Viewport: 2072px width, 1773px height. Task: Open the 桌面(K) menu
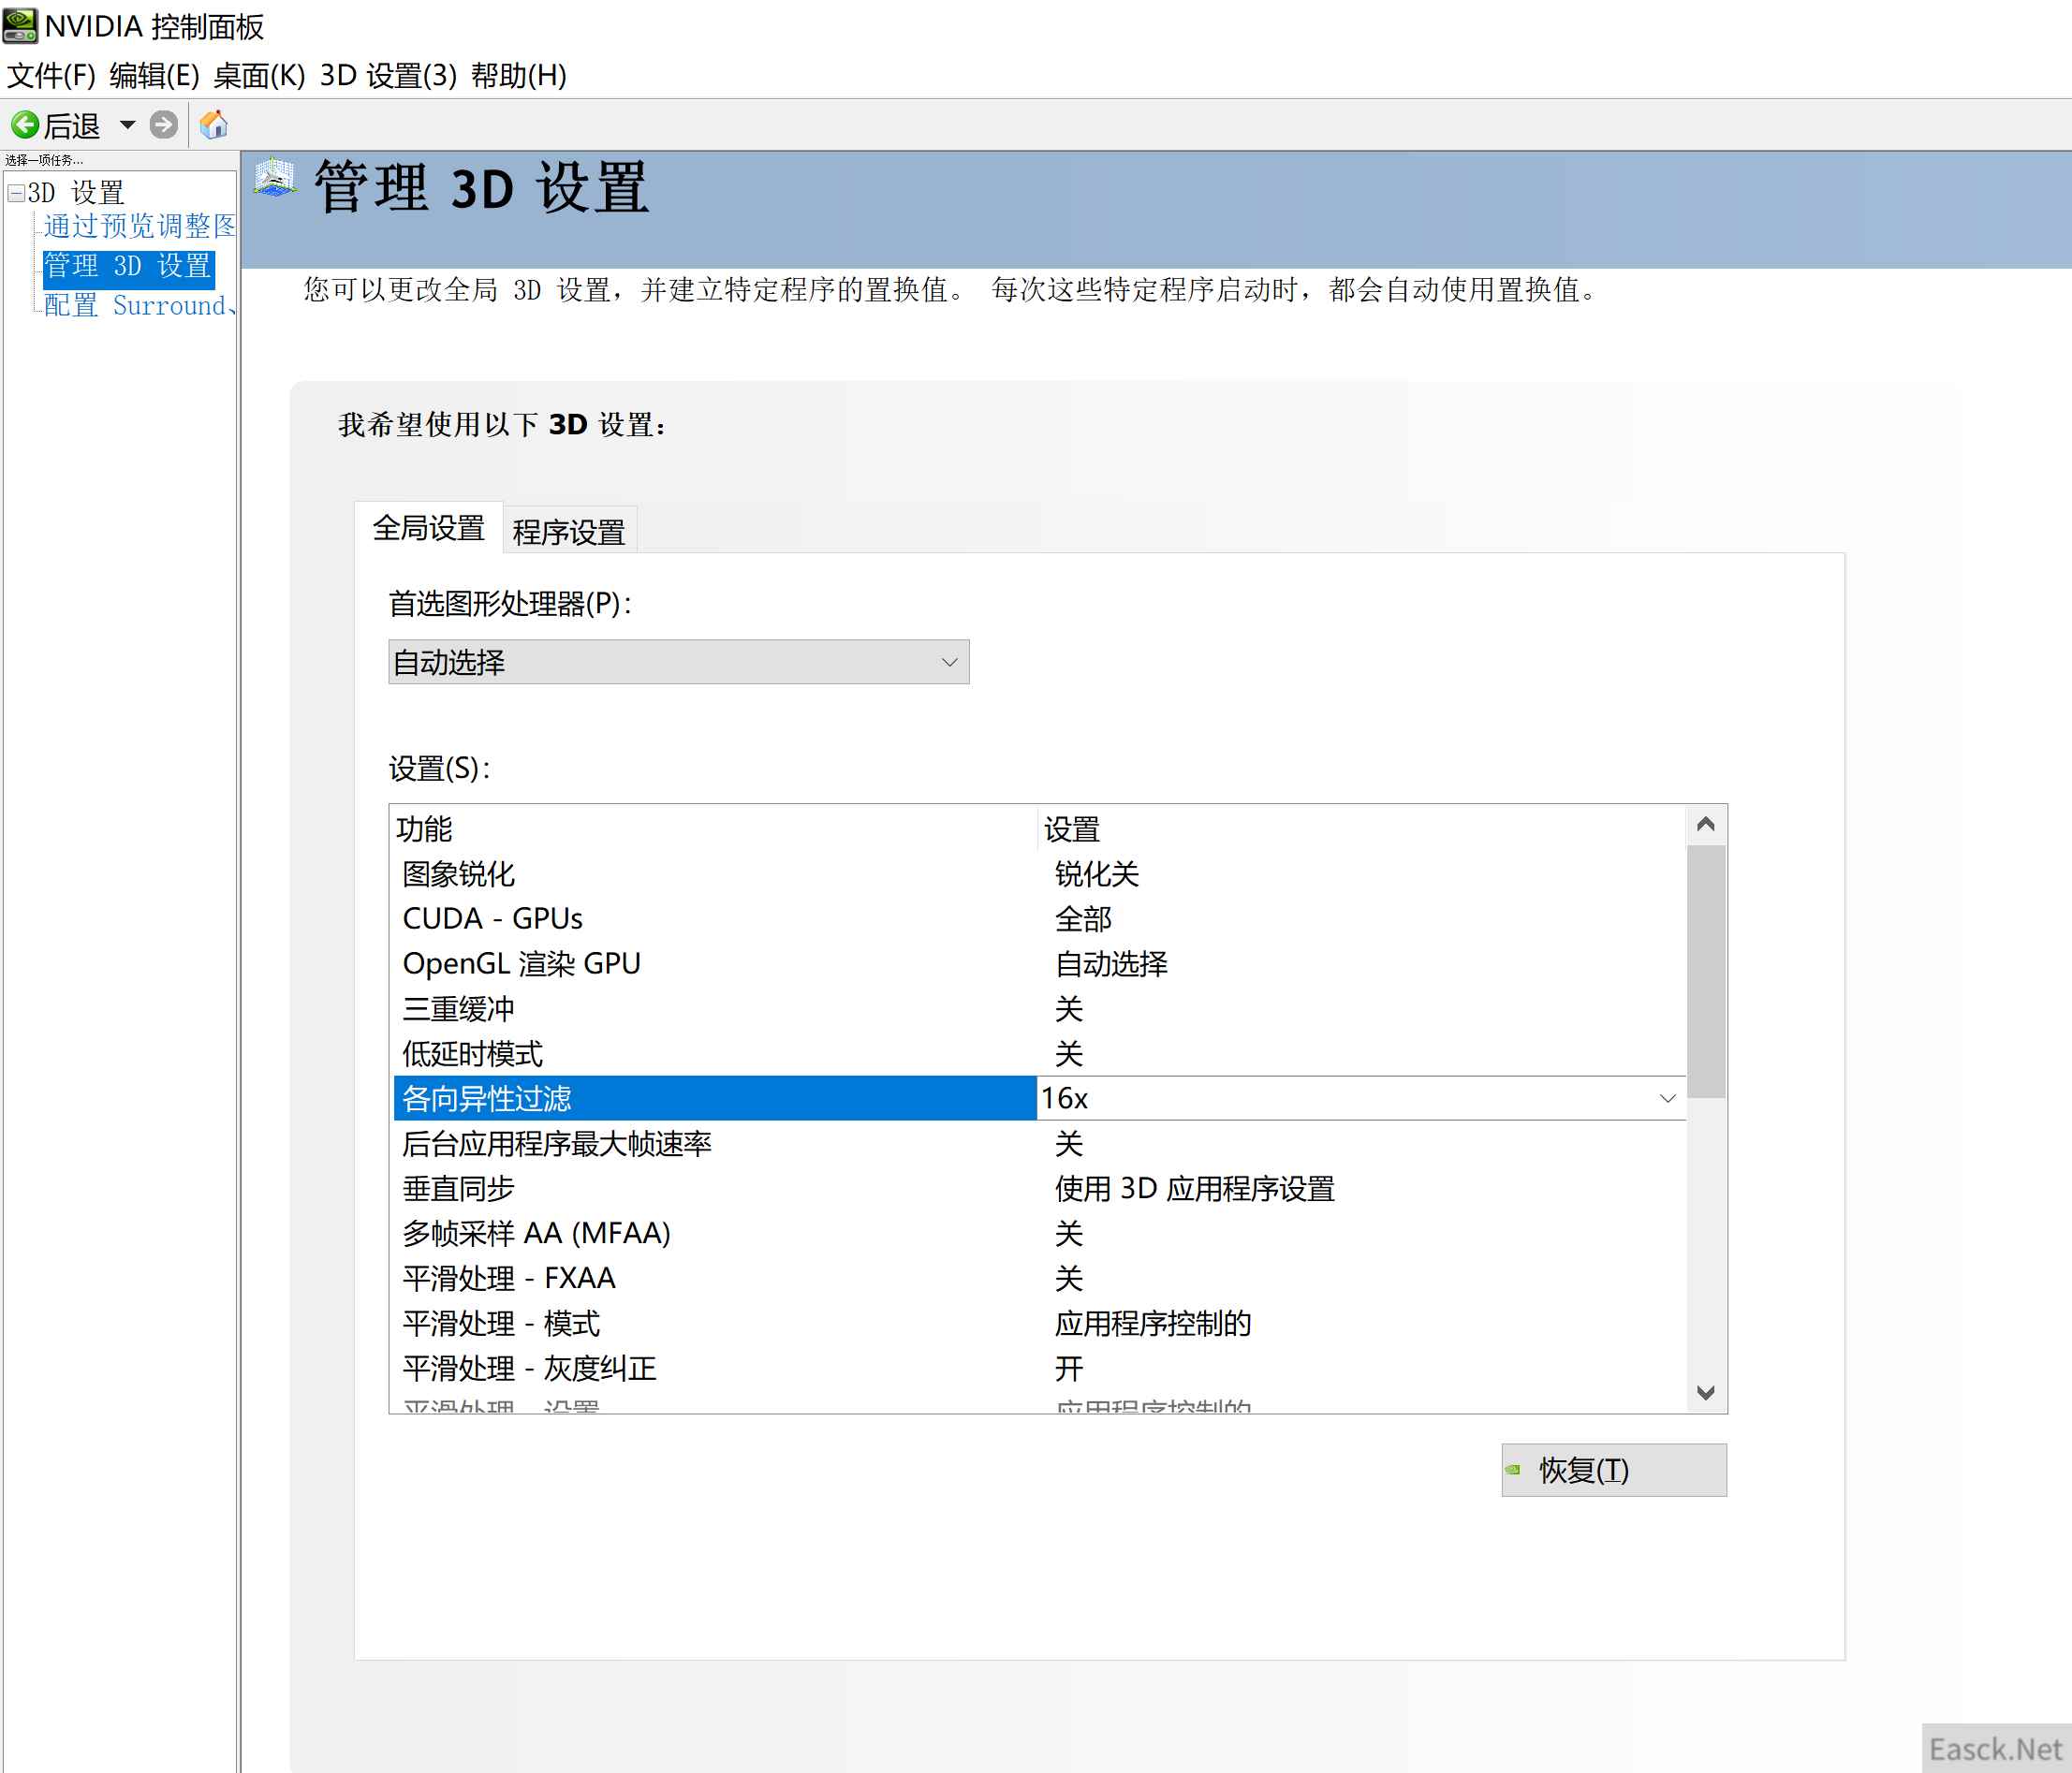(x=259, y=75)
